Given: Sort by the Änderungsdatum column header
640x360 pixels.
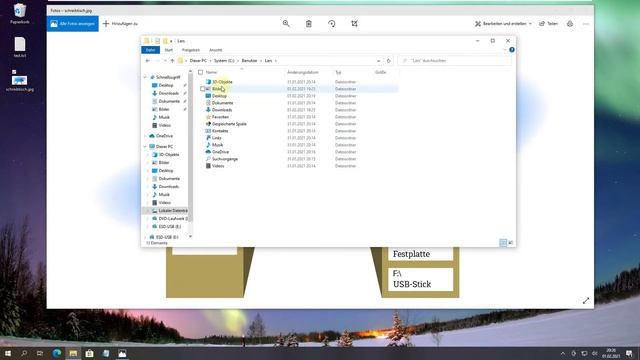Looking at the screenshot, I should click(x=303, y=72).
